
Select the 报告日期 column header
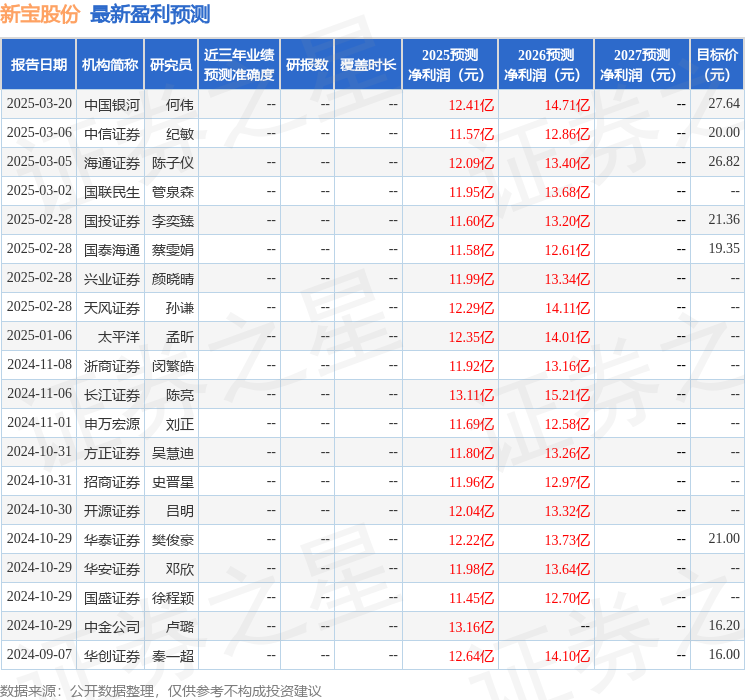click(39, 64)
